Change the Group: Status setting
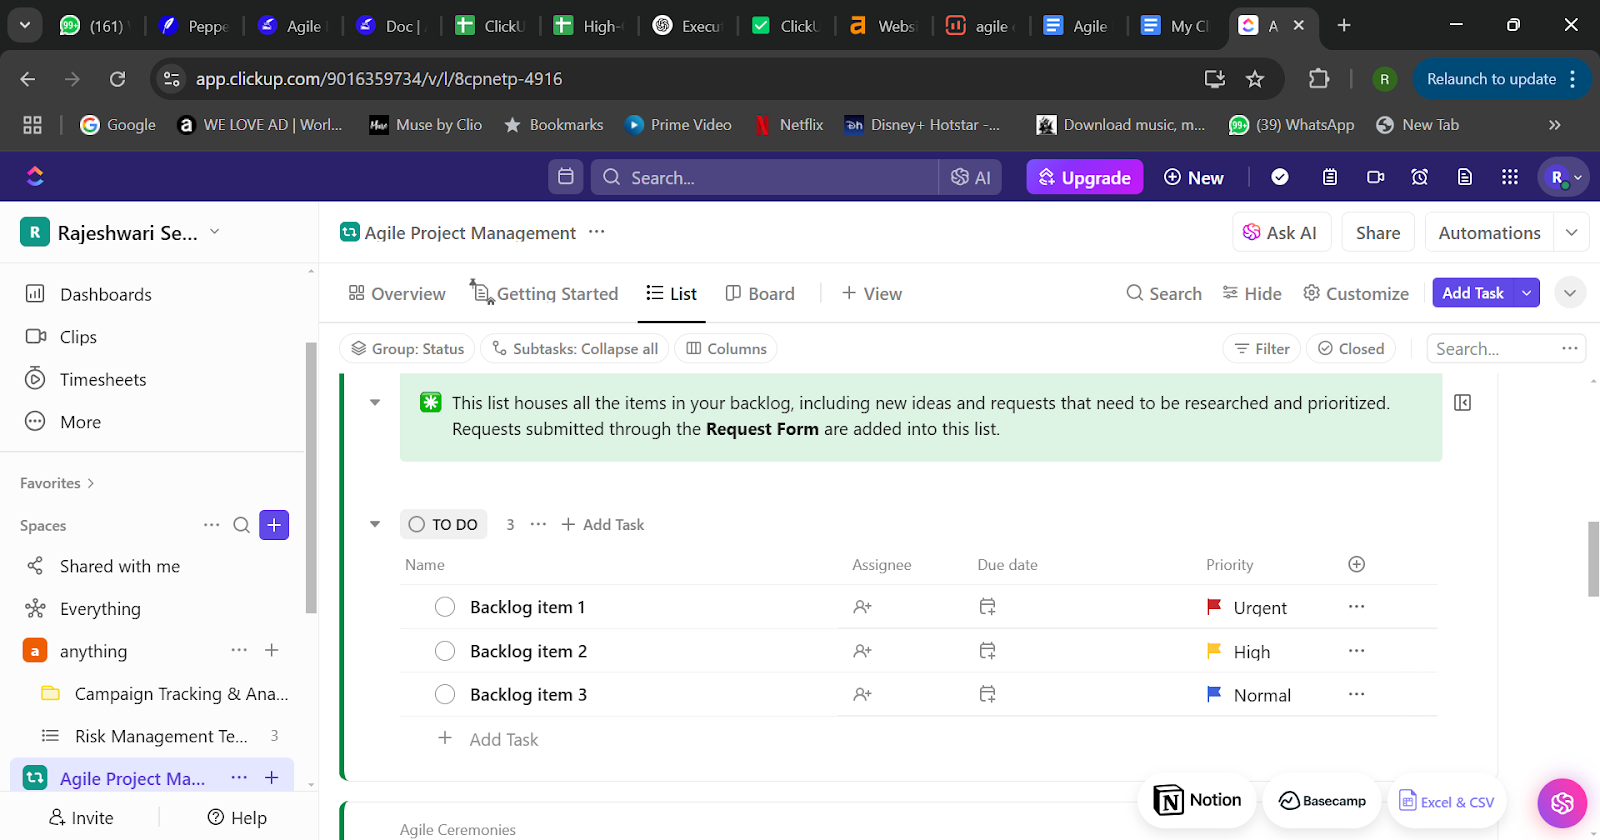Viewport: 1600px width, 840px height. point(407,348)
